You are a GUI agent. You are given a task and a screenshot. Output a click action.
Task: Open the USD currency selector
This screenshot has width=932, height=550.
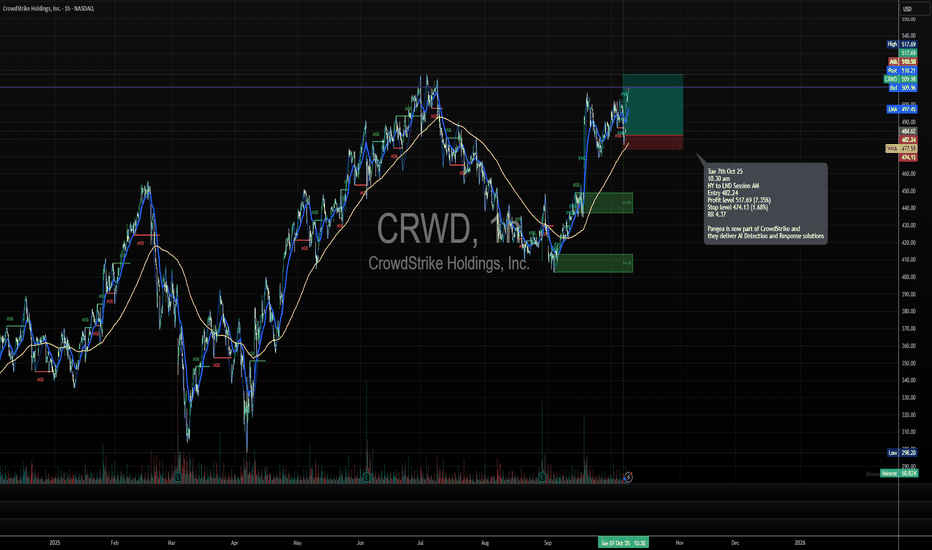[906, 9]
